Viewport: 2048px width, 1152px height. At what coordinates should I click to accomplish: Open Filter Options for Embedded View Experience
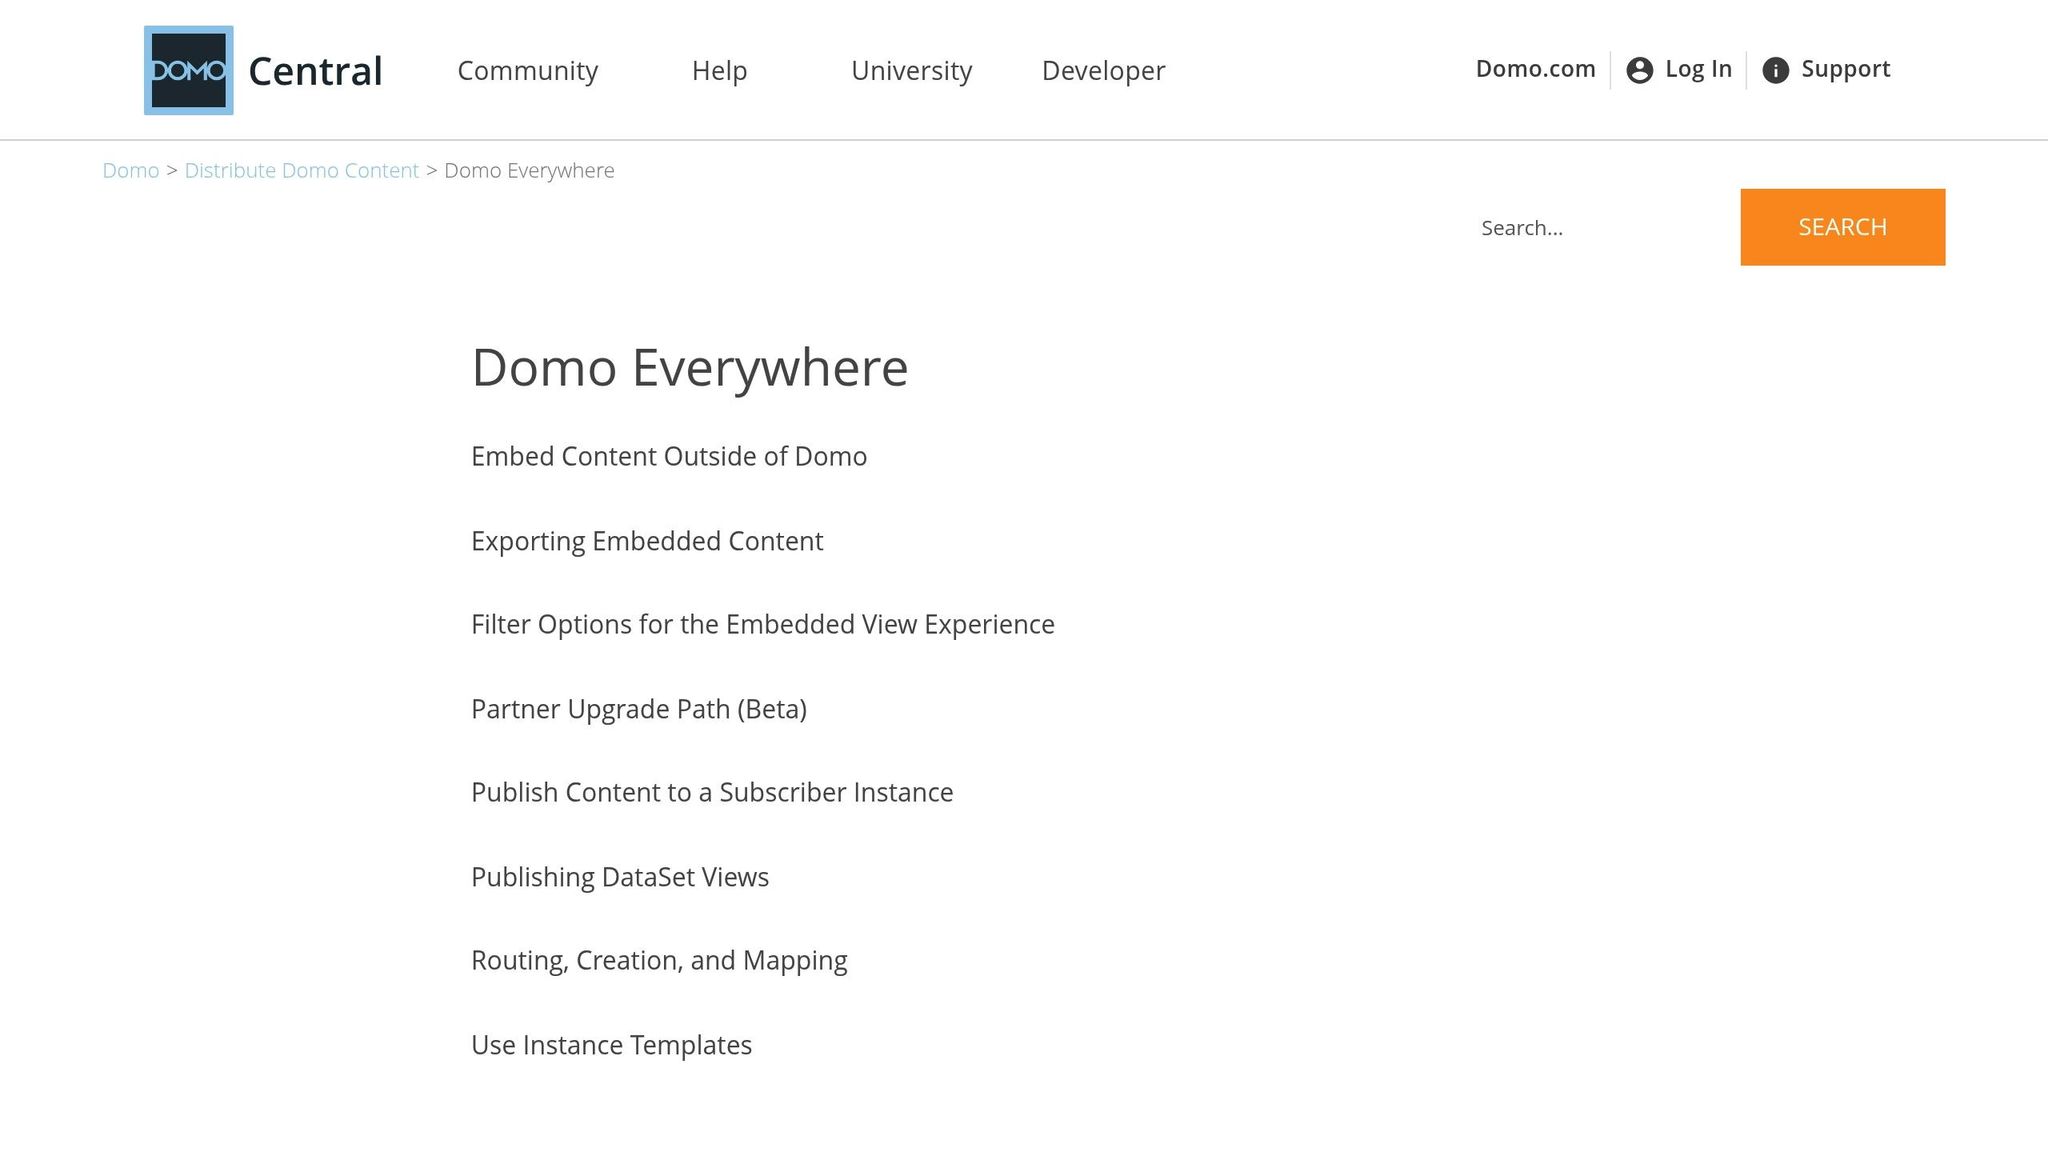coord(762,624)
